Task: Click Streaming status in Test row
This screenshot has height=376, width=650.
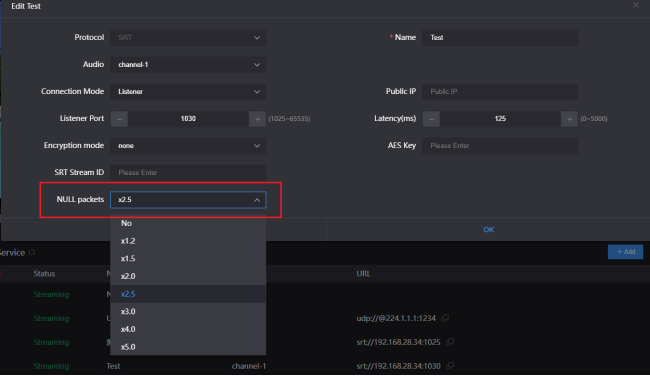Action: [51, 366]
